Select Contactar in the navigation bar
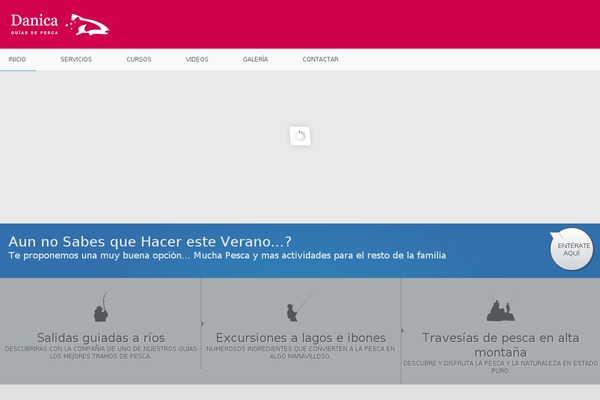The width and height of the screenshot is (600, 400). [320, 59]
